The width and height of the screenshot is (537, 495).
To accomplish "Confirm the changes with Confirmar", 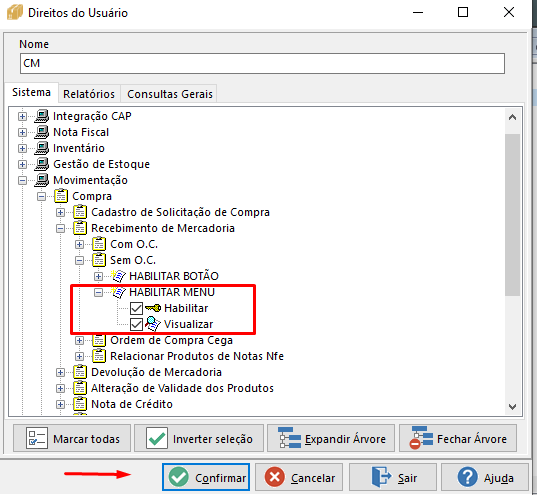I will [x=206, y=478].
